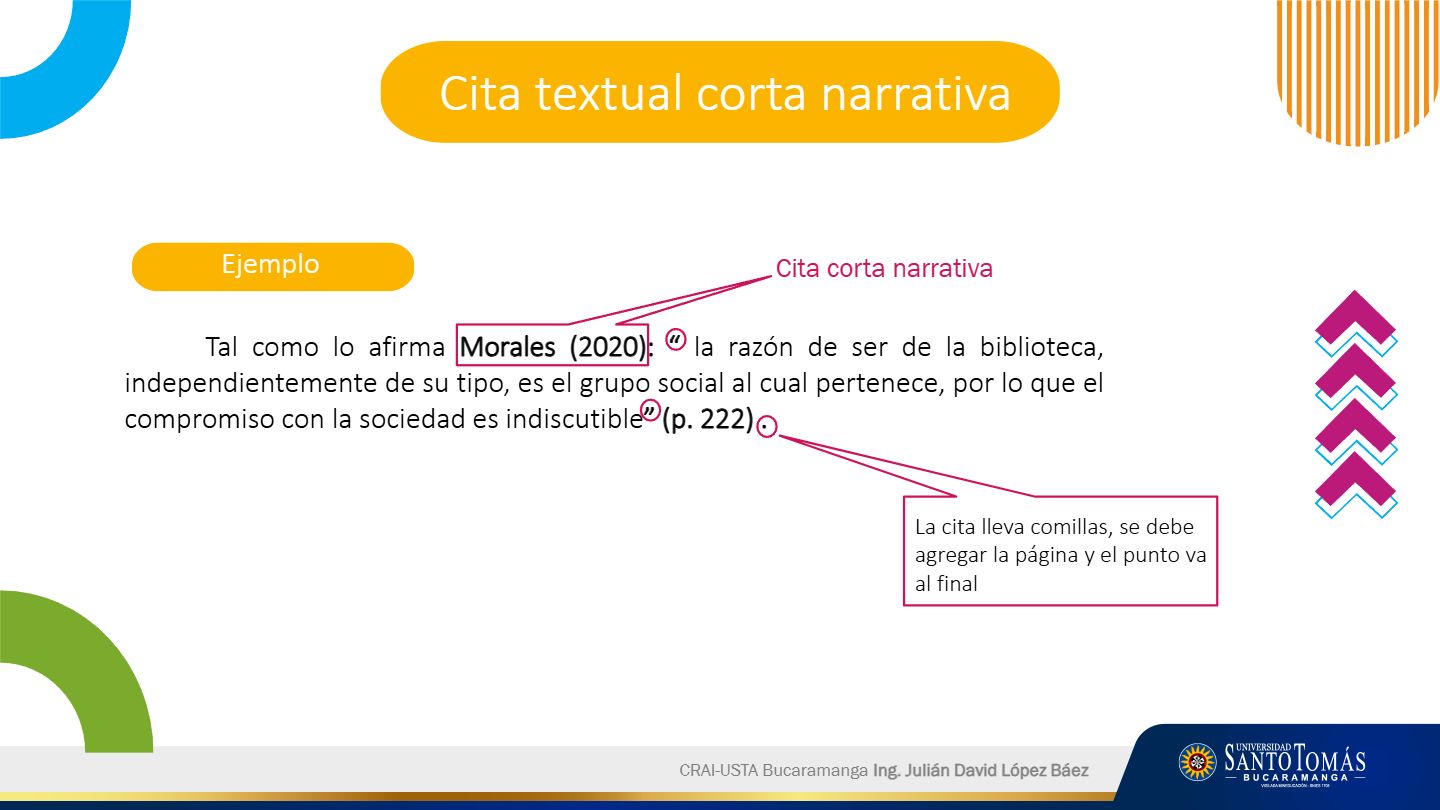
Task: Click the yellow "Ejemplo" pill label
Action: pos(272,266)
